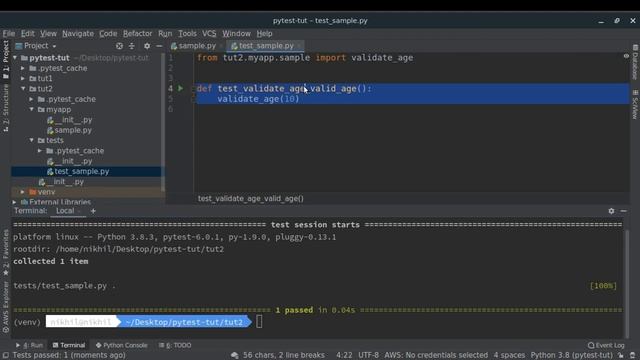Expand External Libraries node
Viewport: 640px width, 360px height.
coord(15,202)
